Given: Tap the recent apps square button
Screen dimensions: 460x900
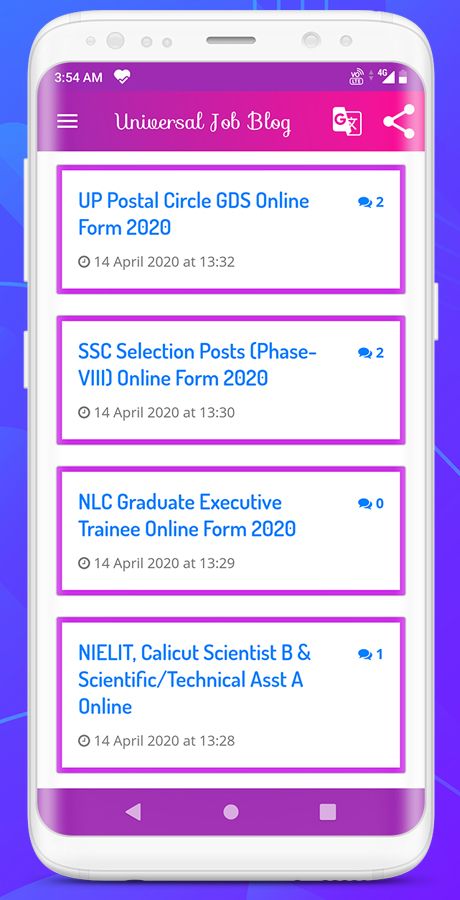Looking at the screenshot, I should tap(328, 812).
